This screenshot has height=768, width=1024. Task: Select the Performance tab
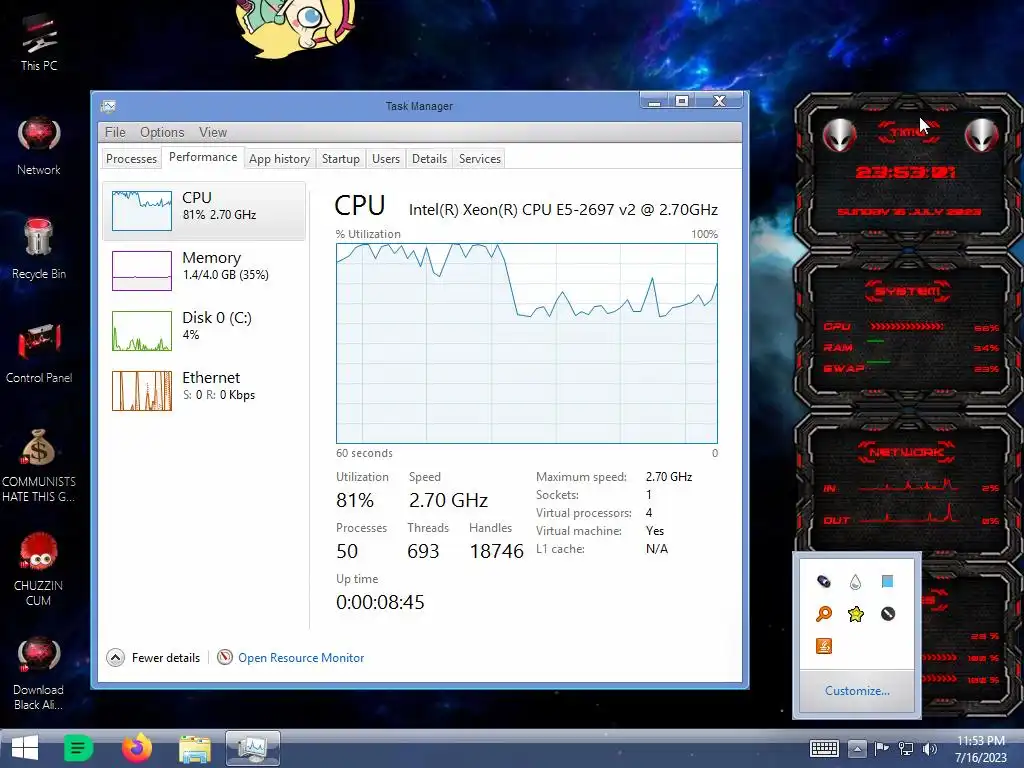[x=203, y=157]
